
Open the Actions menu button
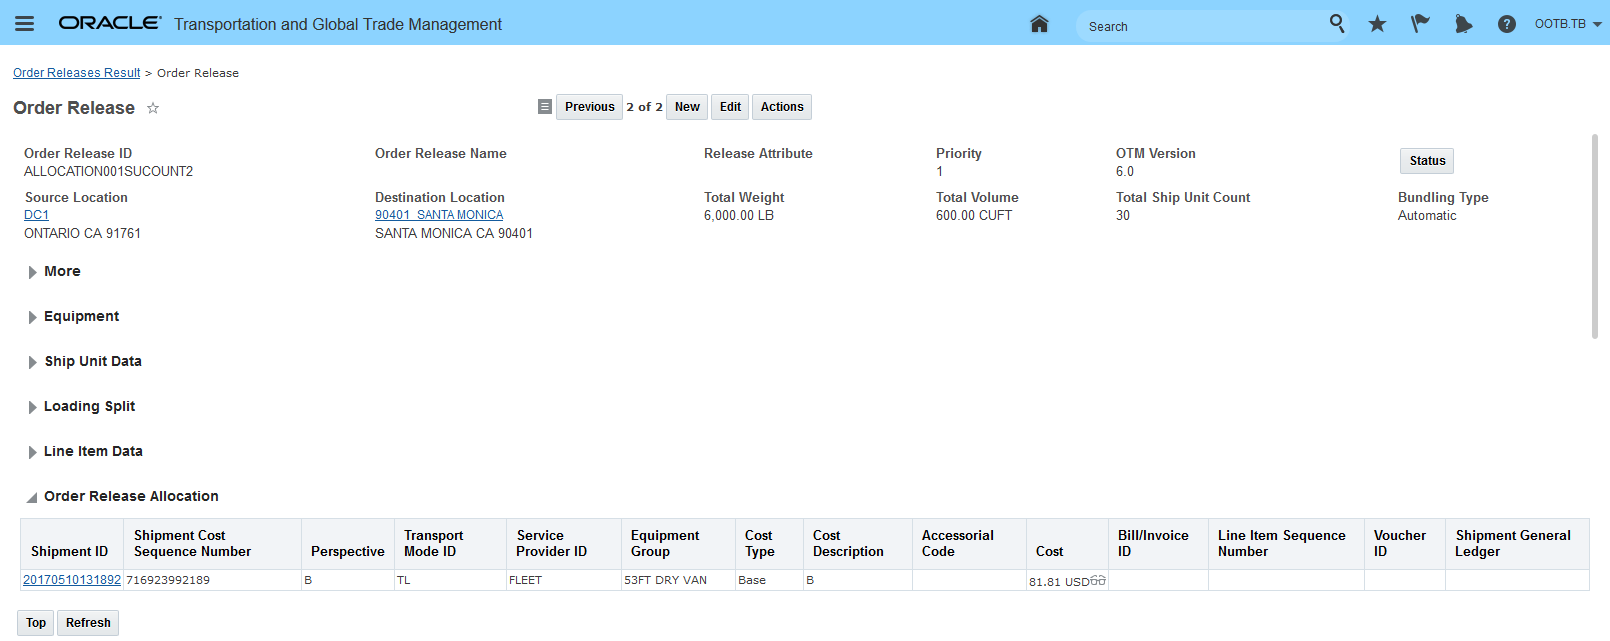pos(782,107)
